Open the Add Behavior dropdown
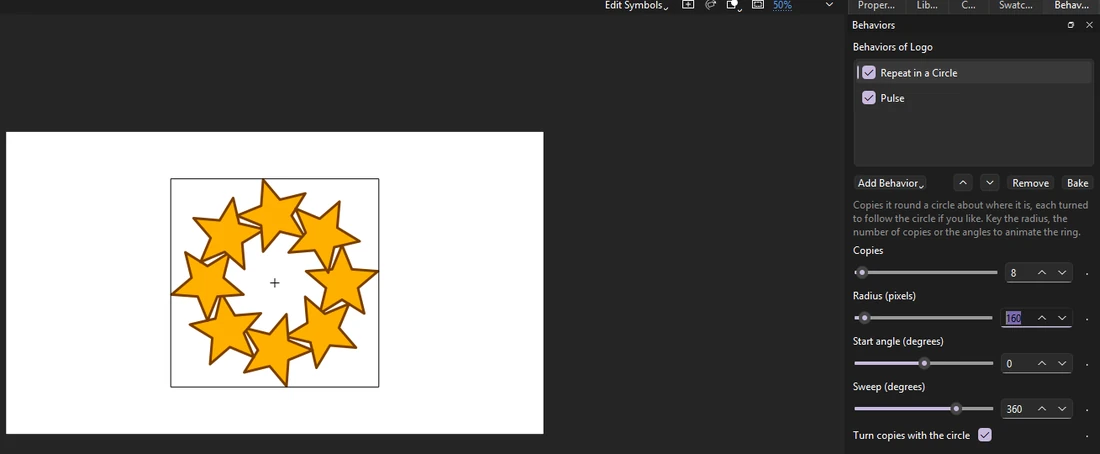 [x=891, y=183]
